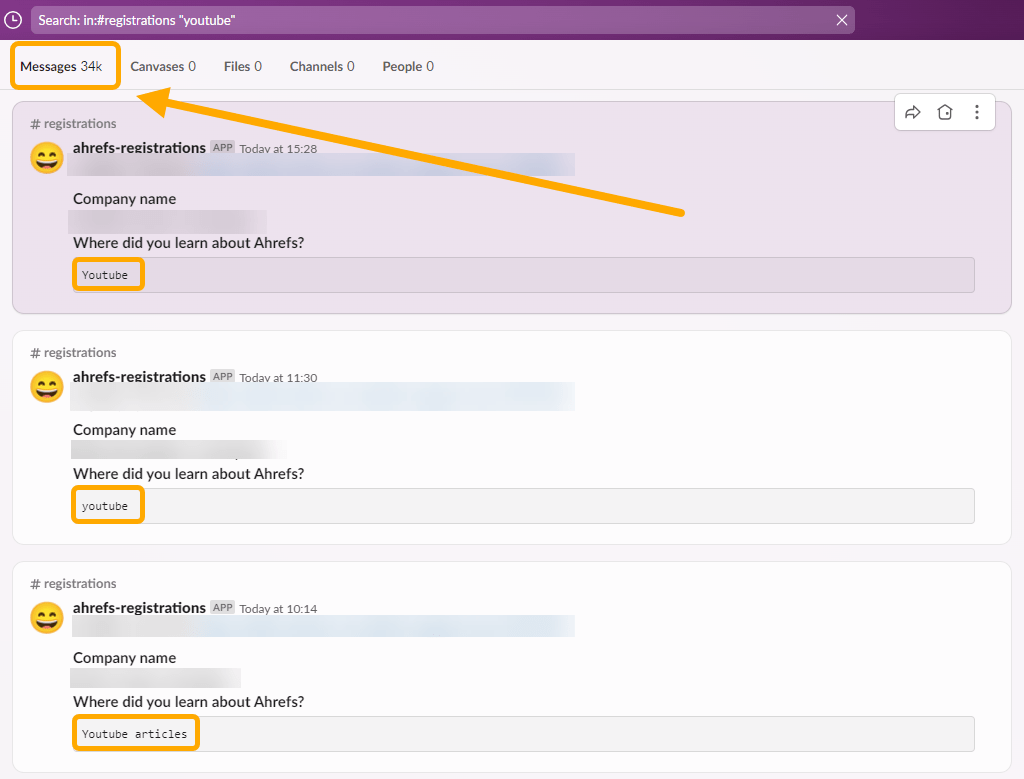Open the history clock icon
The image size is (1024, 779).
pos(13,20)
